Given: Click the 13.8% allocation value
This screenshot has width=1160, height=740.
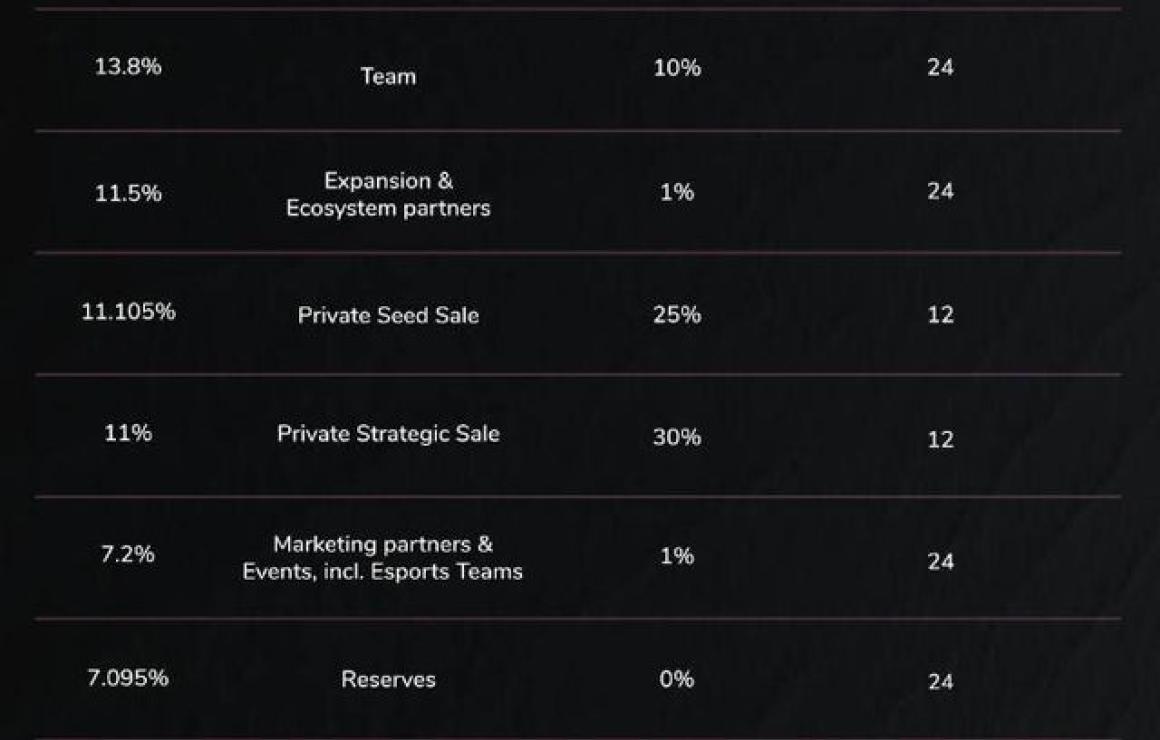Looking at the screenshot, I should [x=128, y=67].
